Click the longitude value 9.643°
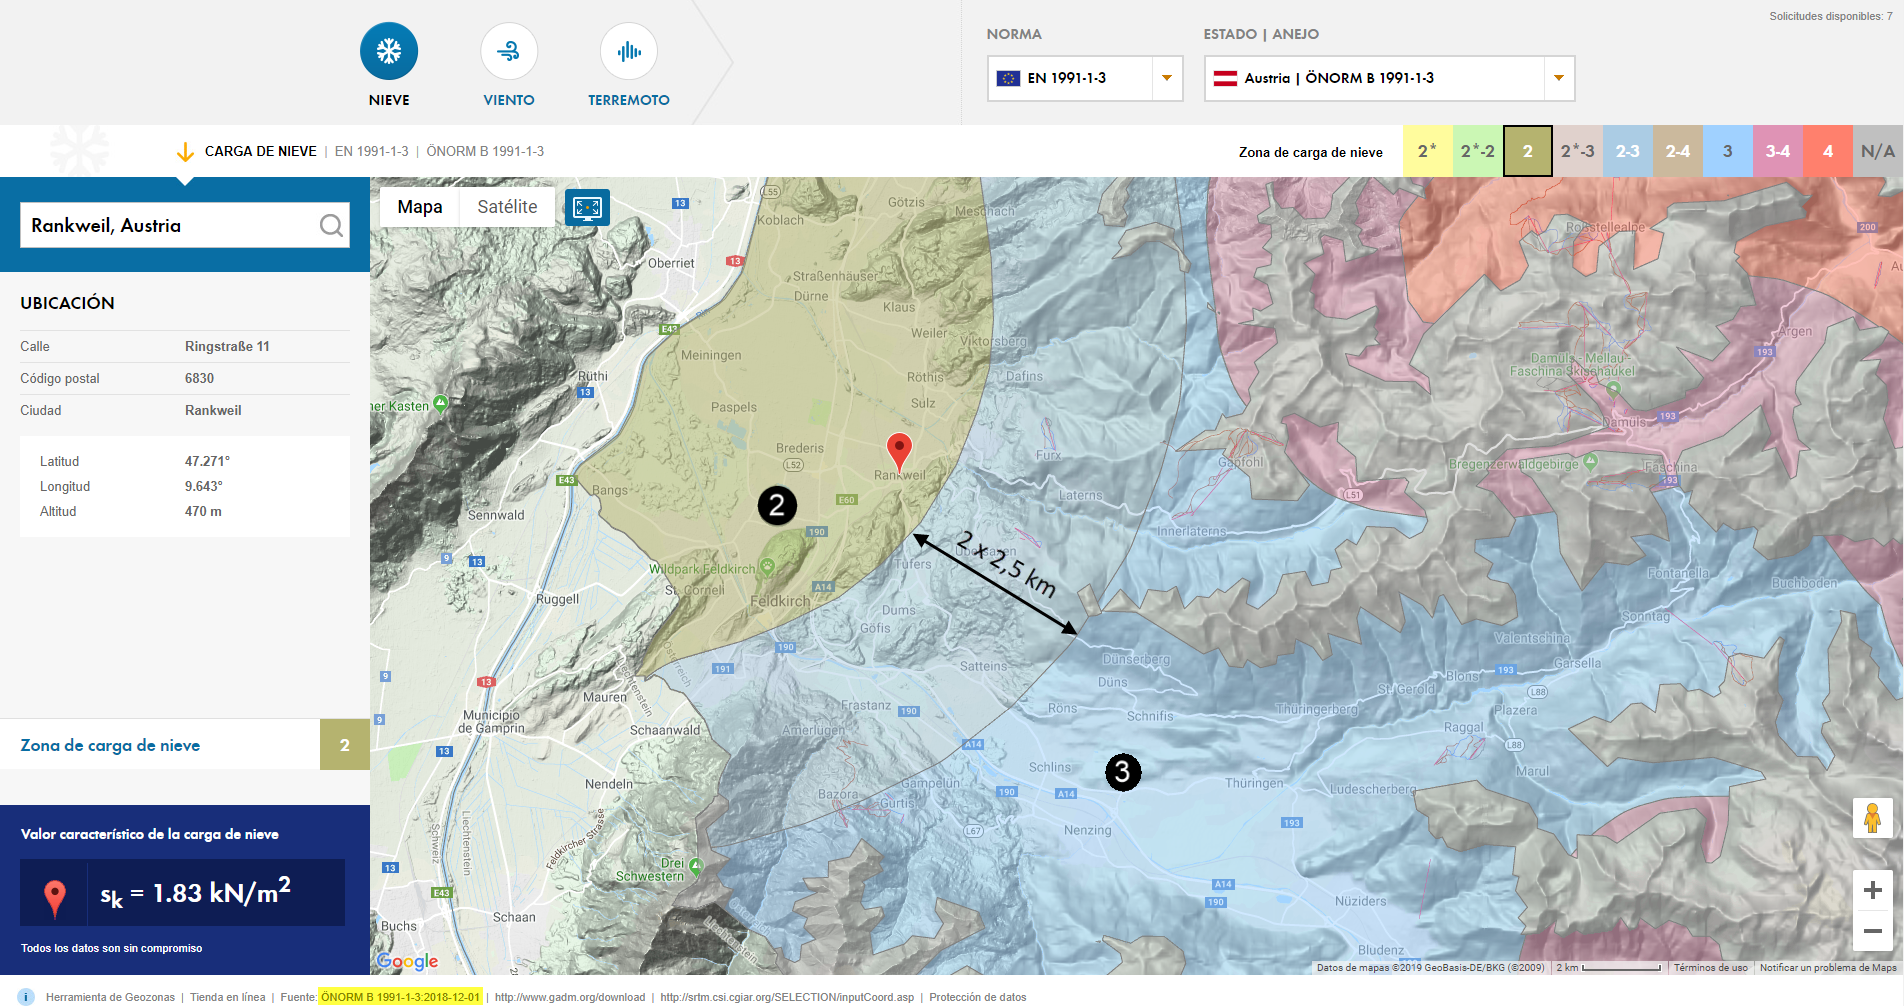Screen dimensions: 1904x1006 204,486
